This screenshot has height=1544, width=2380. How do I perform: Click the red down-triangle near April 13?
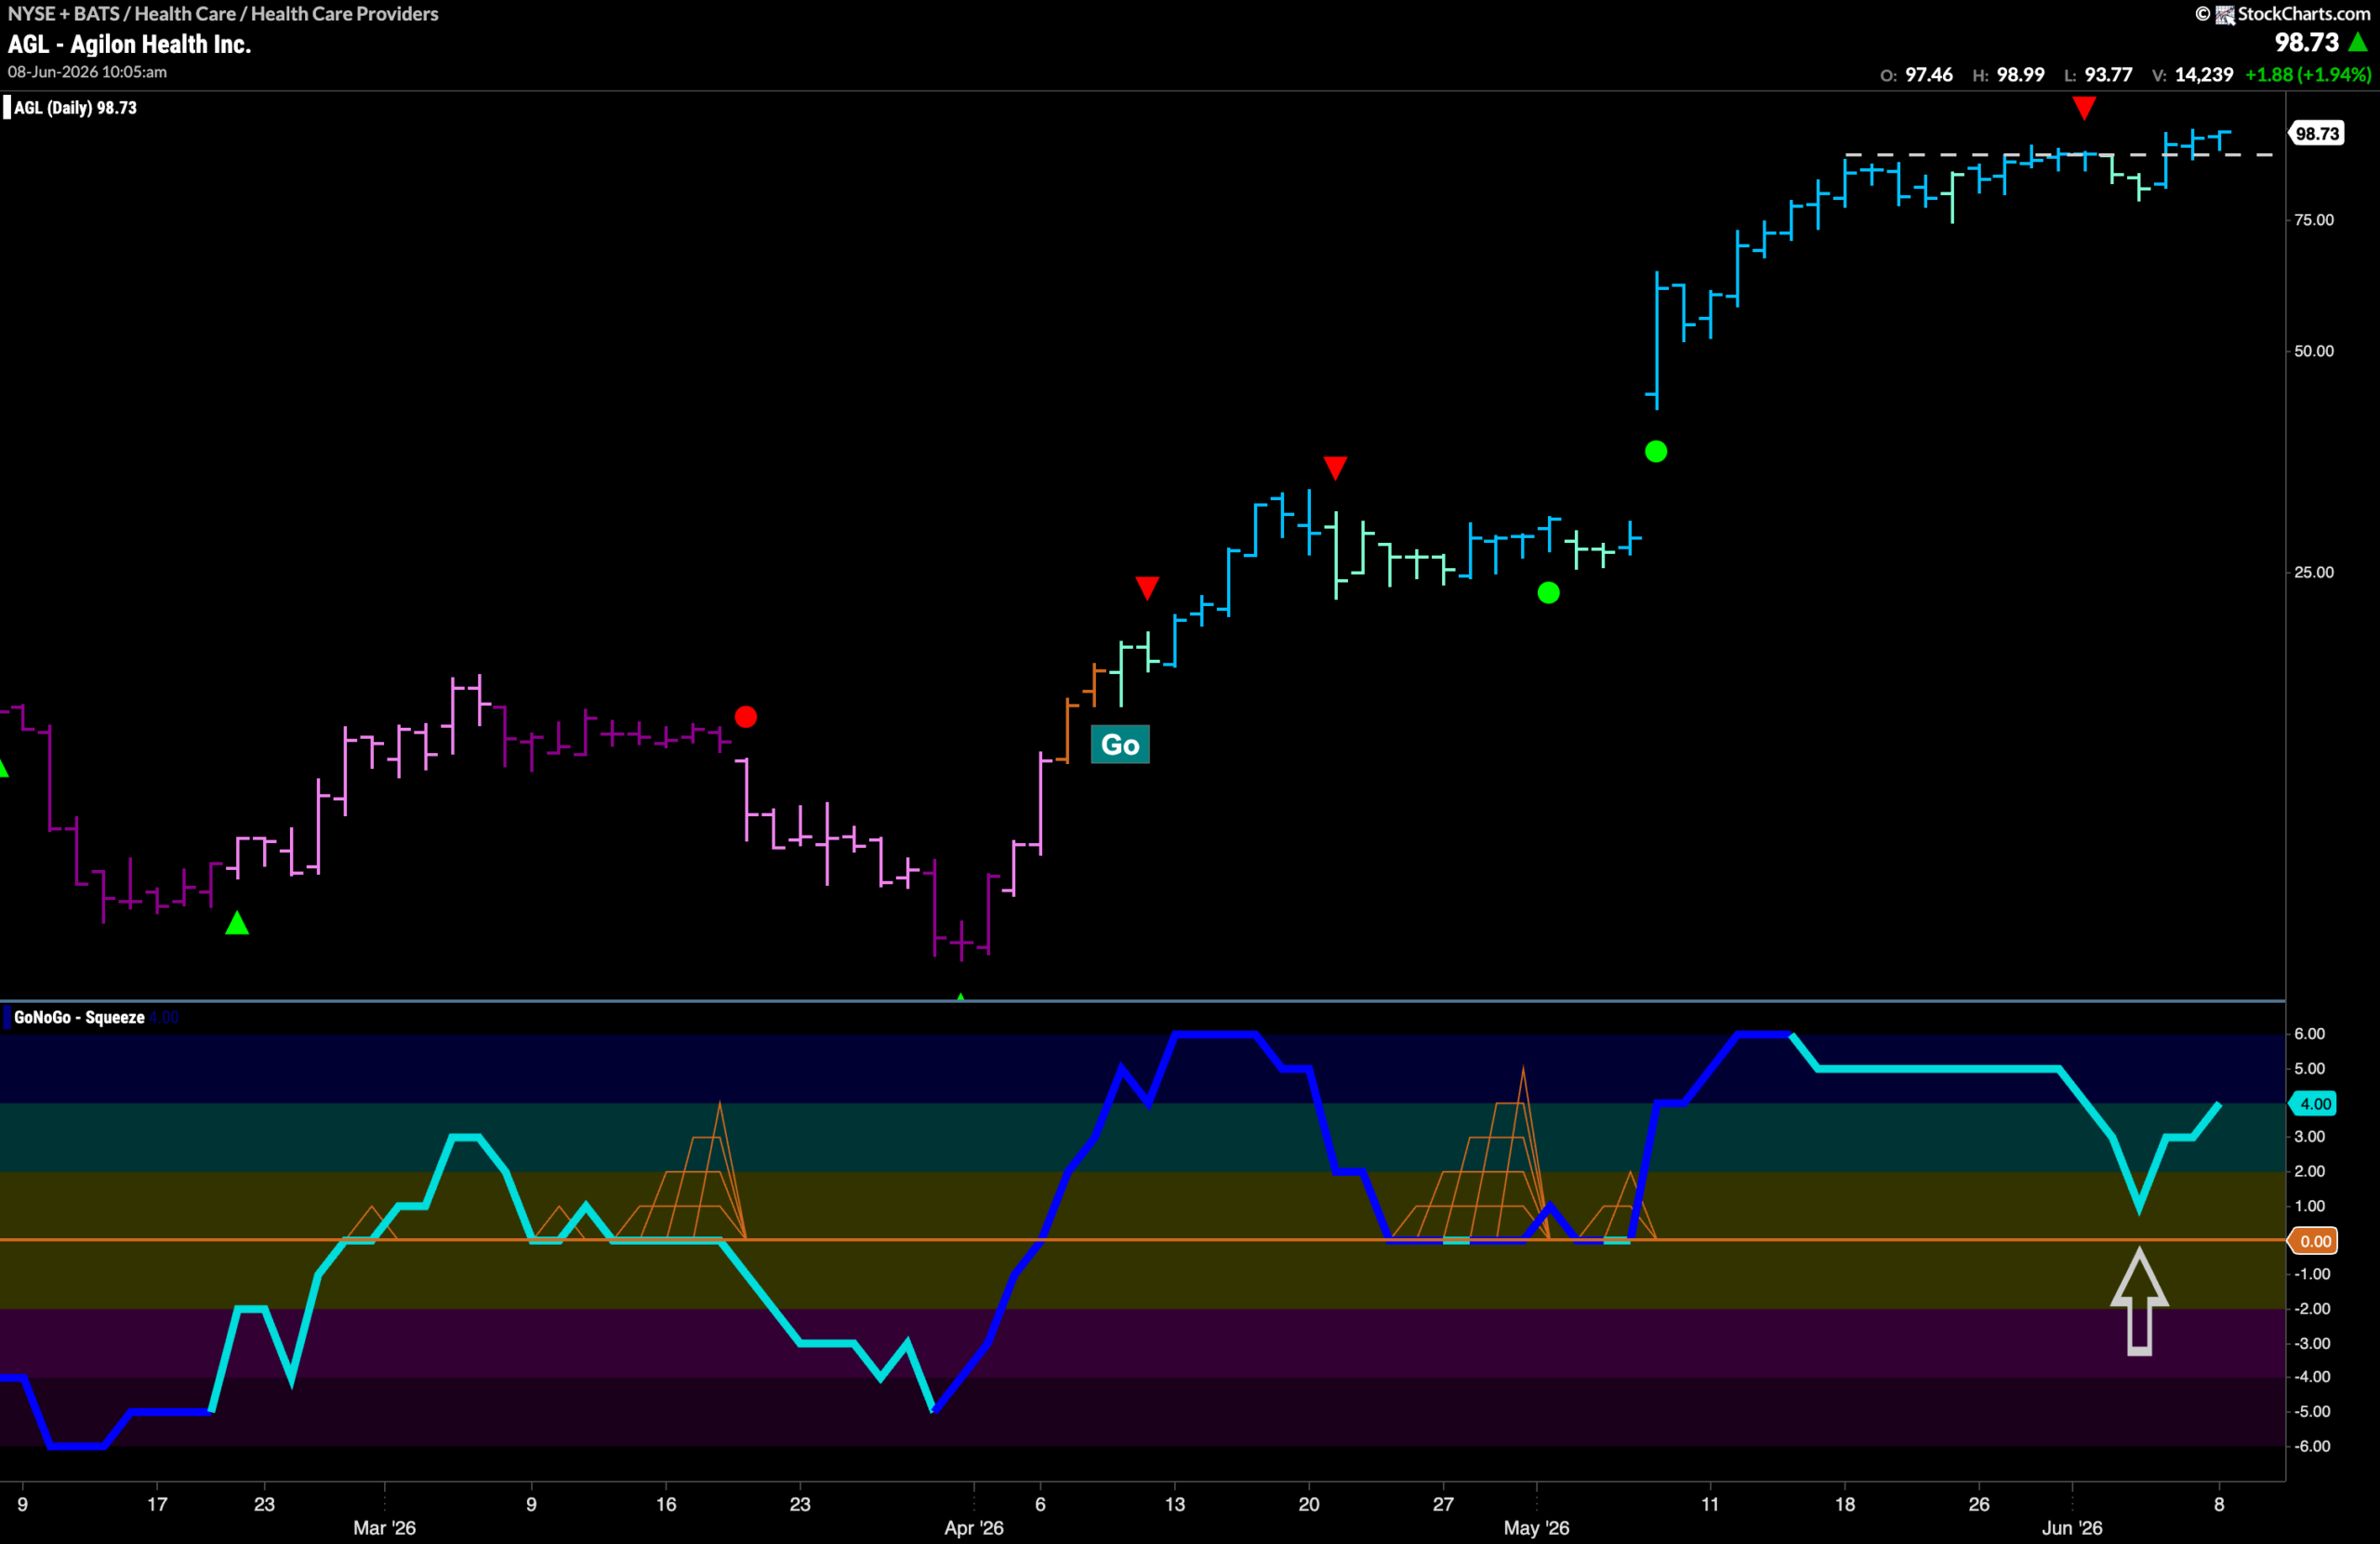(x=1147, y=587)
